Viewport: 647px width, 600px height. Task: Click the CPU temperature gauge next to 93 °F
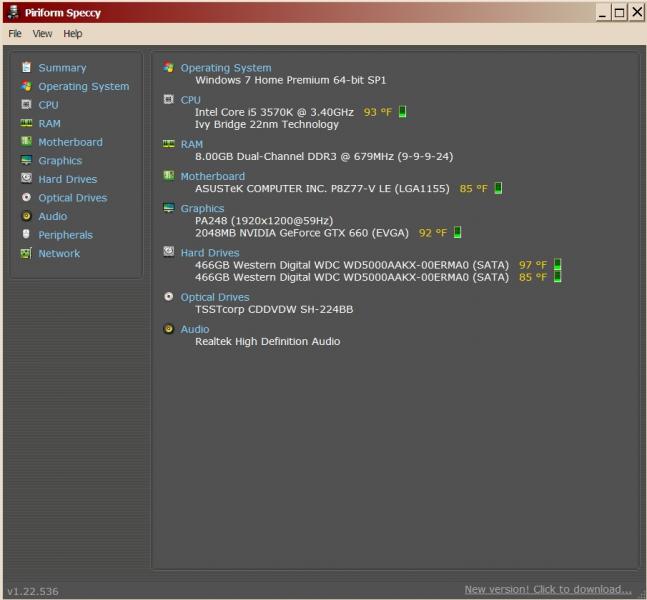403,112
